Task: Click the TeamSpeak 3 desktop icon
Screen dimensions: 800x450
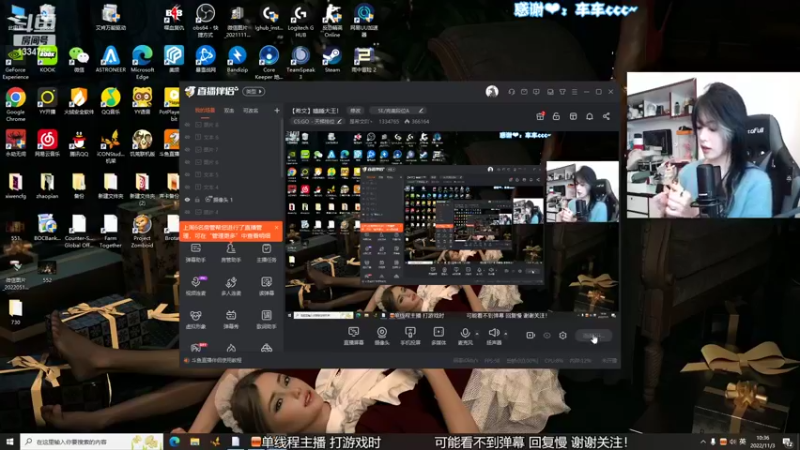Action: pyautogui.click(x=301, y=62)
